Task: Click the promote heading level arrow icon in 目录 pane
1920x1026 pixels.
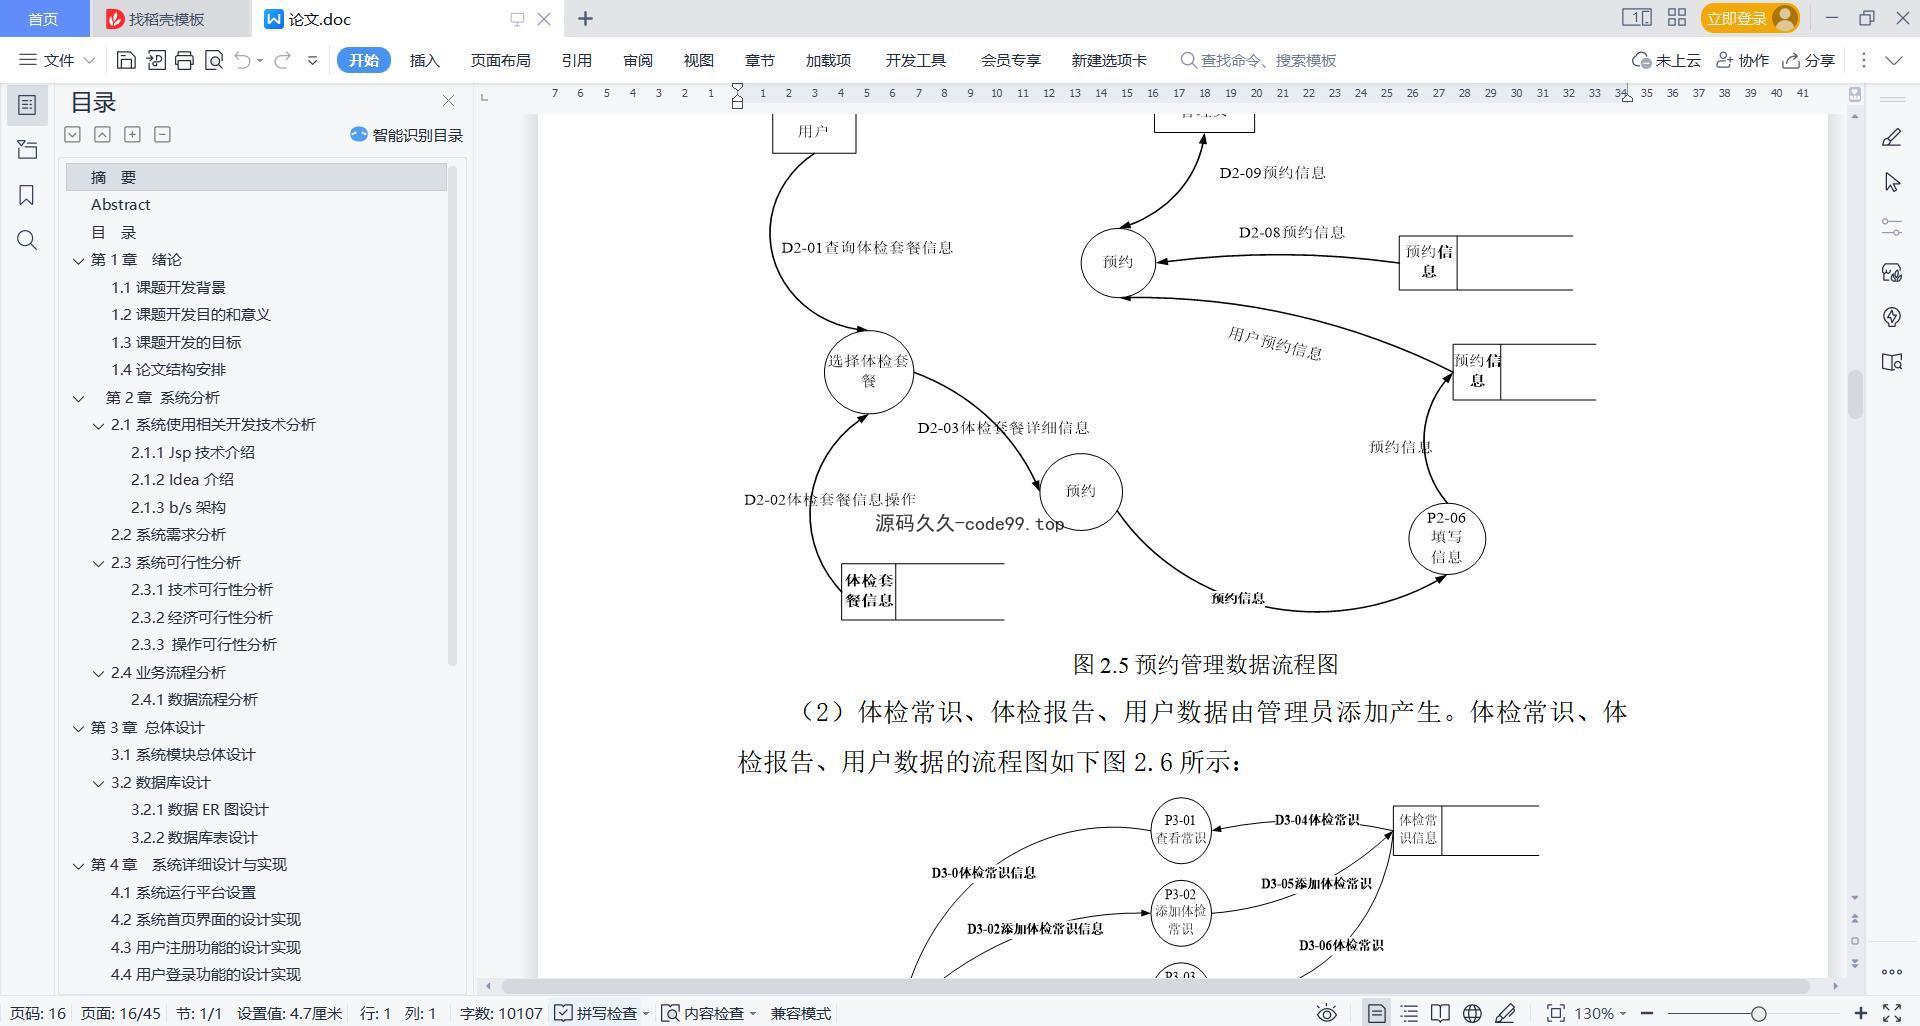Action: coord(102,134)
